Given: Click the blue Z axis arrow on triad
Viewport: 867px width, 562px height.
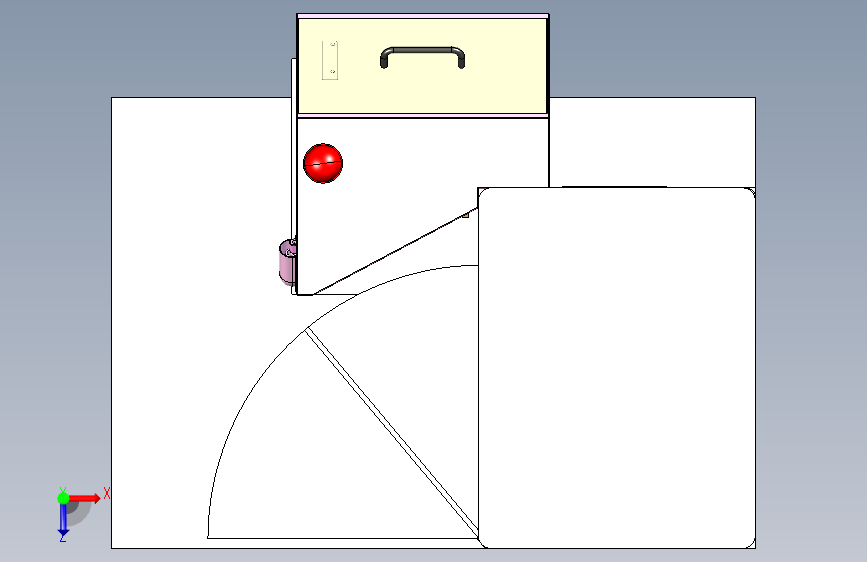Looking at the screenshot, I should [63, 519].
